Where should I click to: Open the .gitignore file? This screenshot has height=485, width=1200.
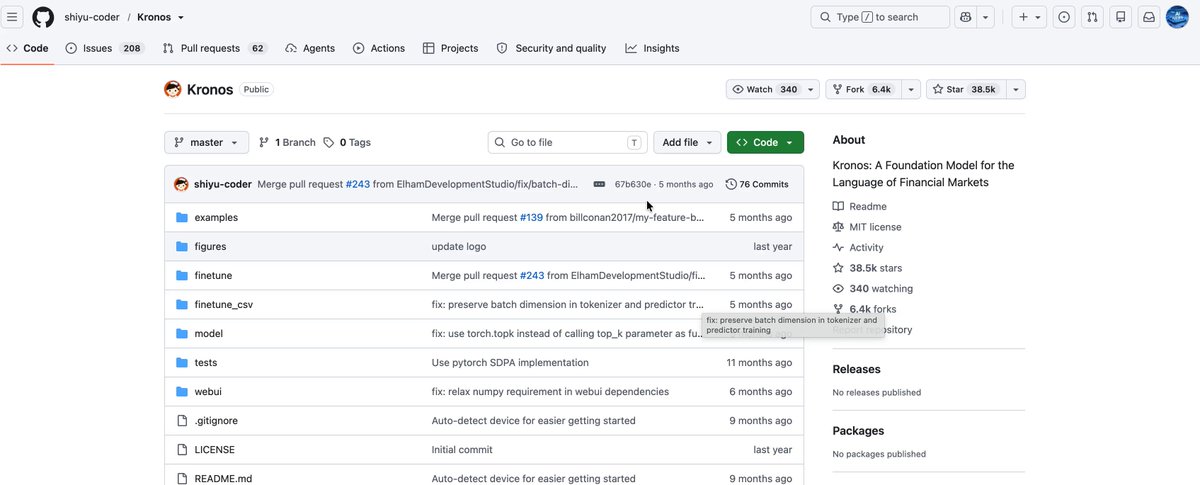coord(216,420)
